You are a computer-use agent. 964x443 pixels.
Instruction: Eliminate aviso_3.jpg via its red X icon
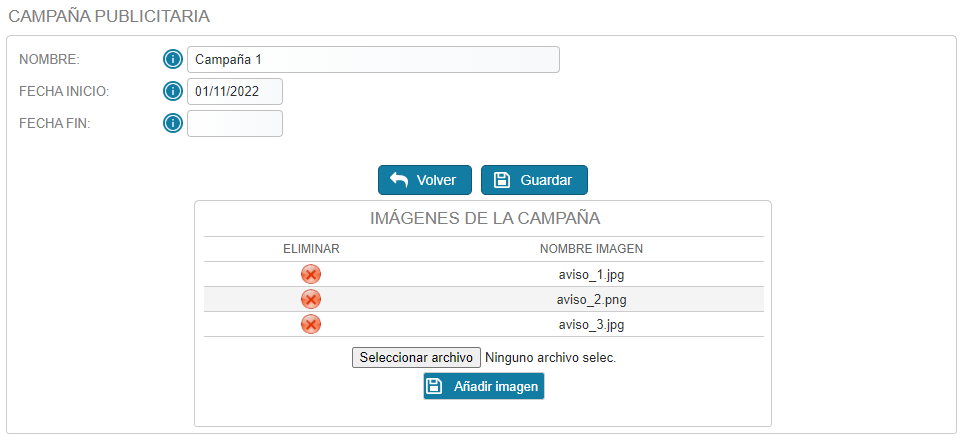[311, 324]
